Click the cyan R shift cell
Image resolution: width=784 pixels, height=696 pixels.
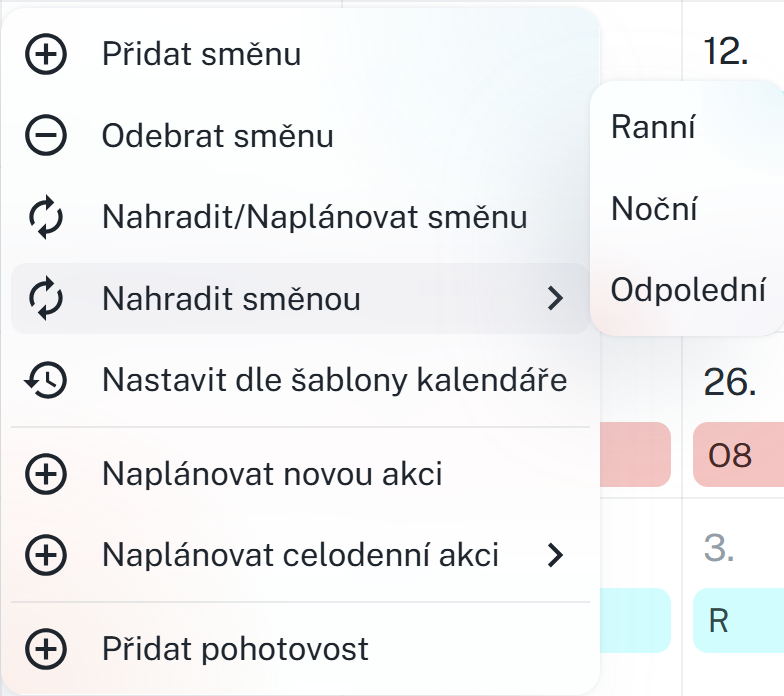(737, 621)
